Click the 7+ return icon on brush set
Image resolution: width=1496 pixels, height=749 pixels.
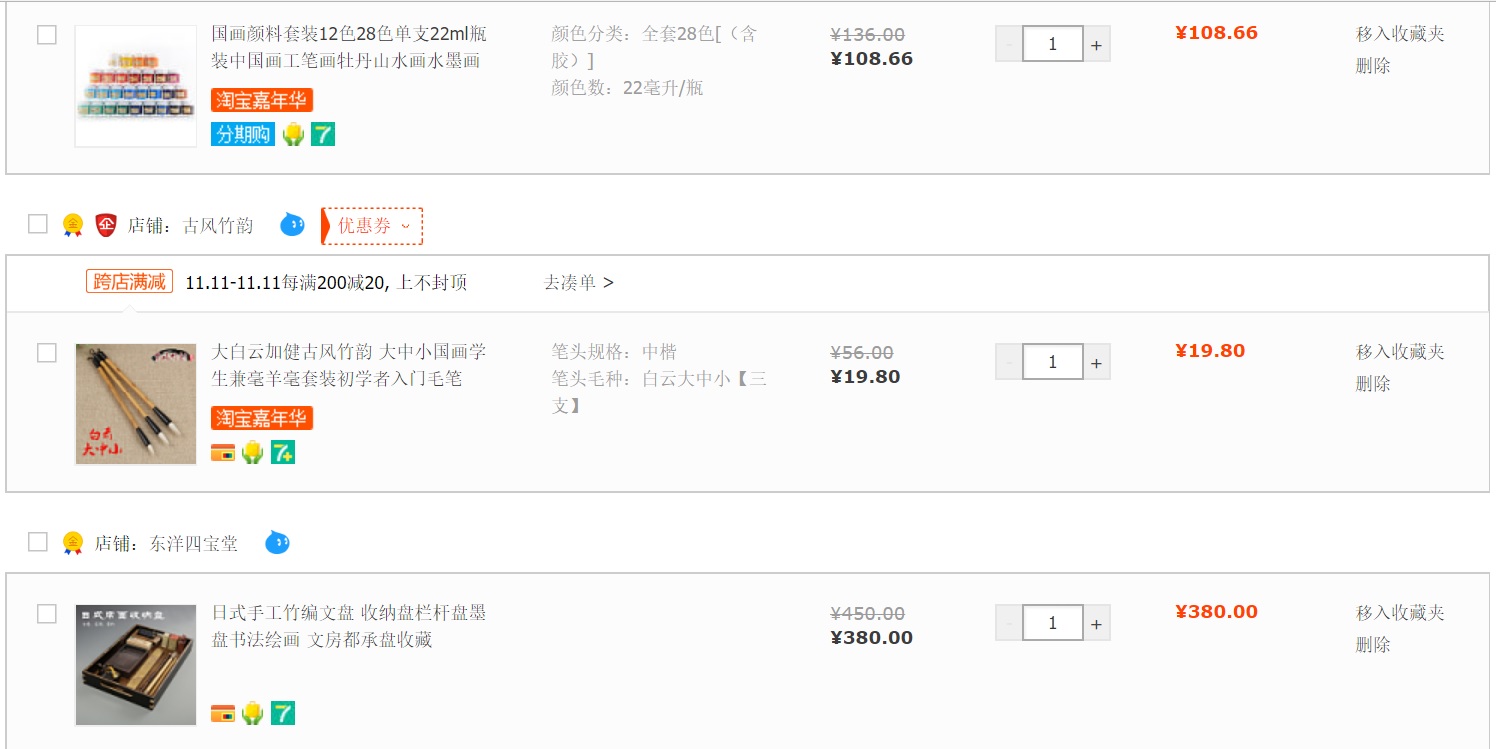283,453
